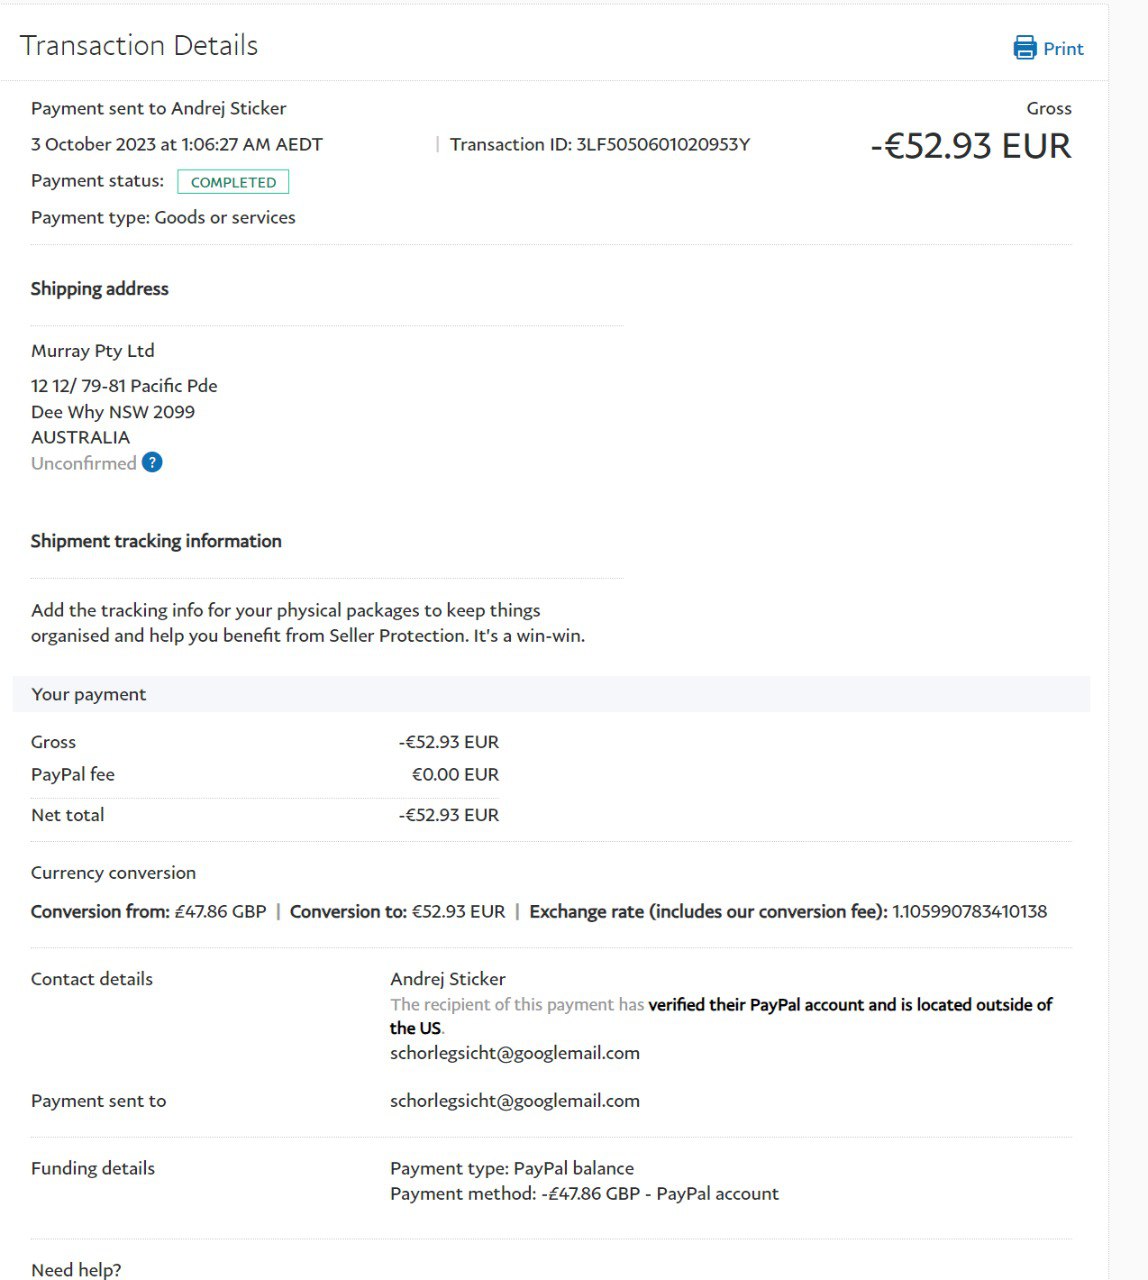Click the Murray Pty Ltd shipping name

pos(93,350)
